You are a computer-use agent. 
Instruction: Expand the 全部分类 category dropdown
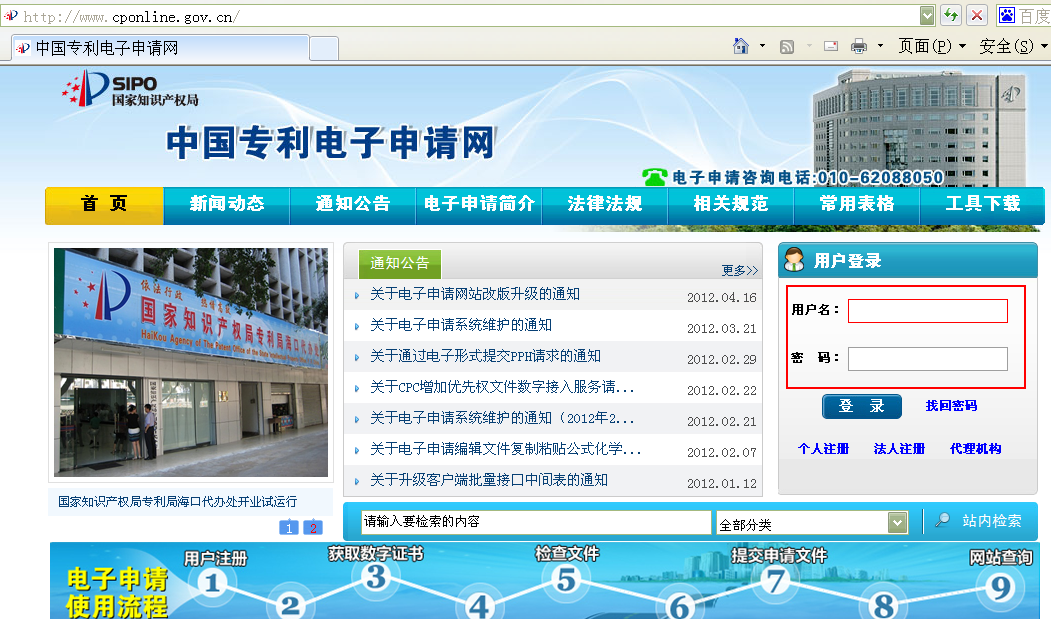click(x=897, y=523)
